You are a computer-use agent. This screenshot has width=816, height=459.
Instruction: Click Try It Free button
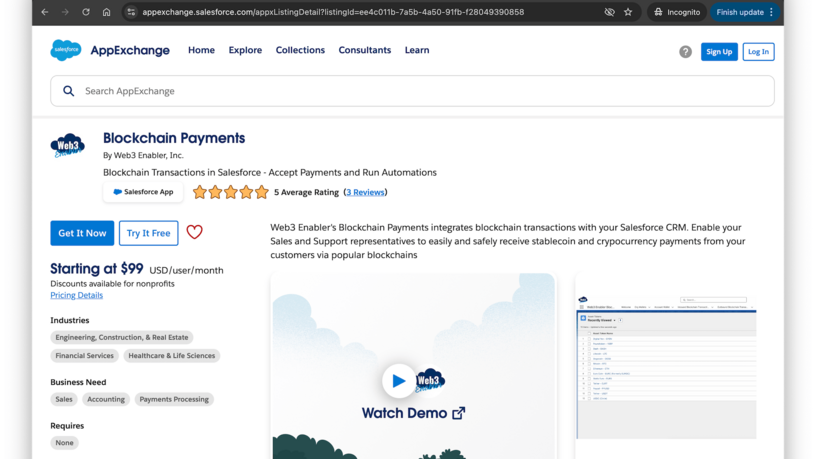pos(148,233)
